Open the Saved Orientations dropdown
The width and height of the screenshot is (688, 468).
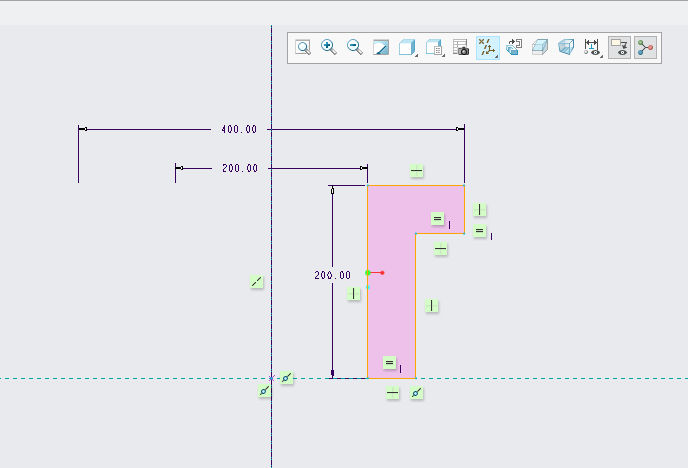tap(435, 47)
